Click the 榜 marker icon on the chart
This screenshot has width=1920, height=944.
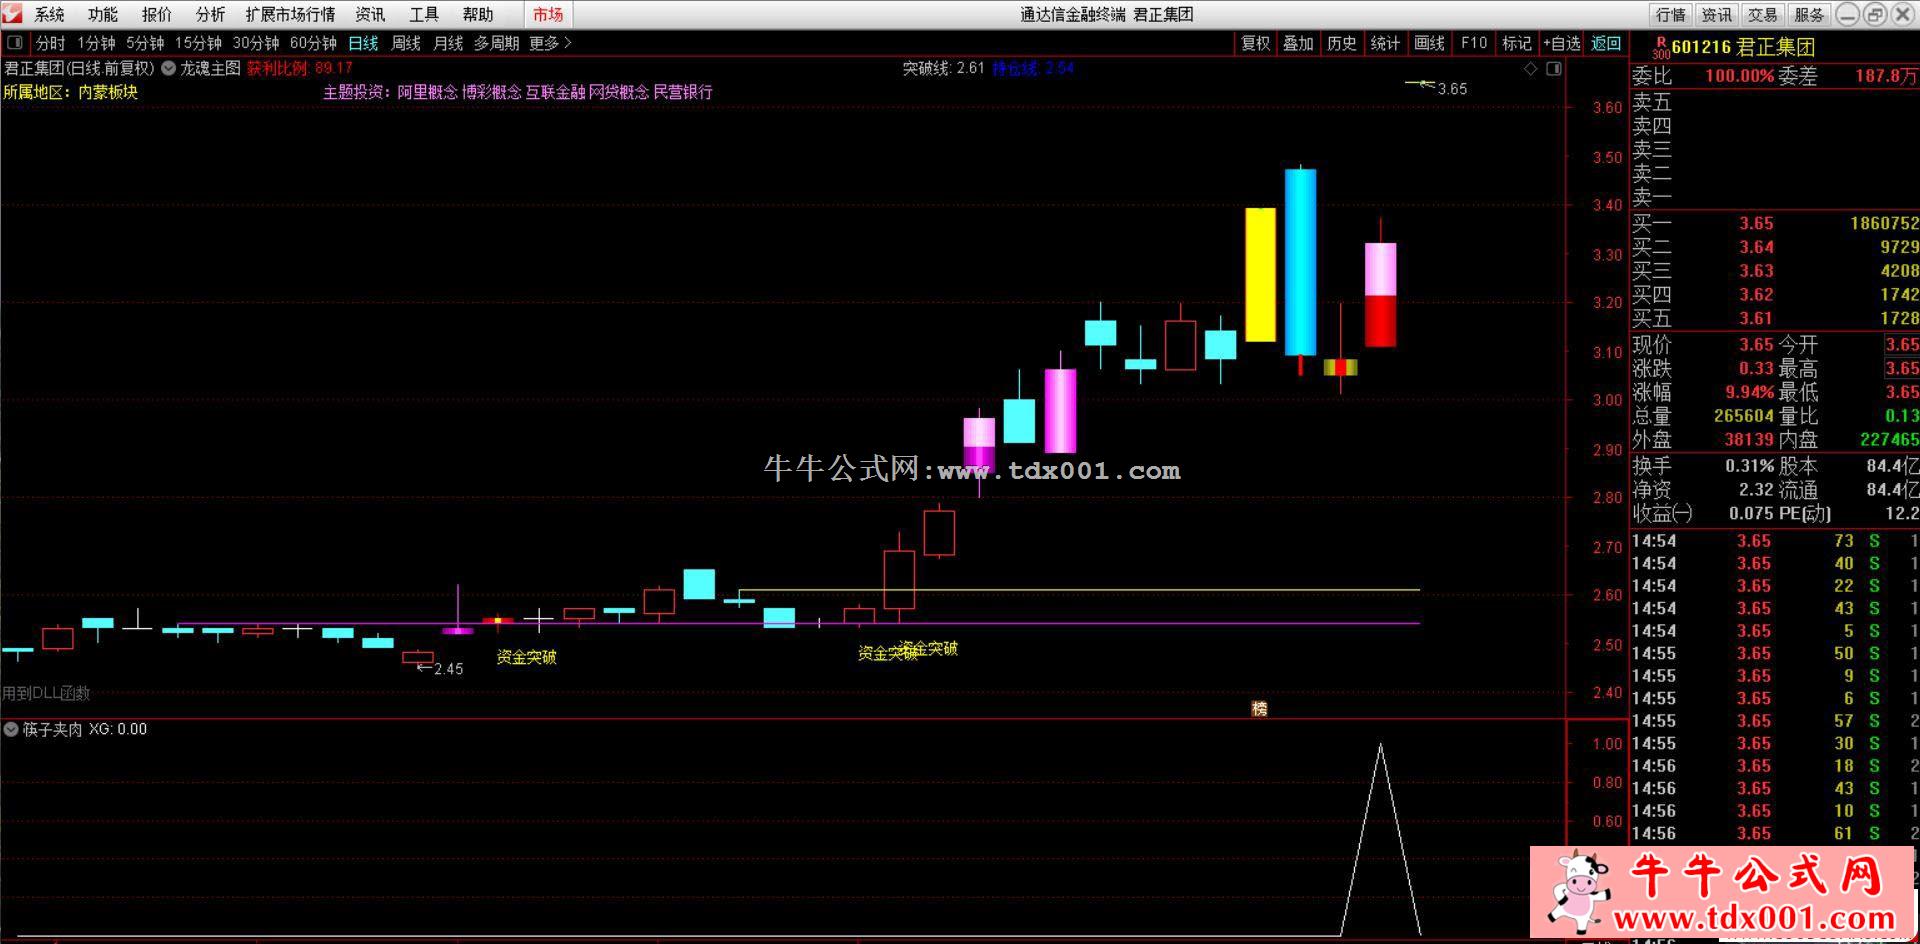(1259, 708)
